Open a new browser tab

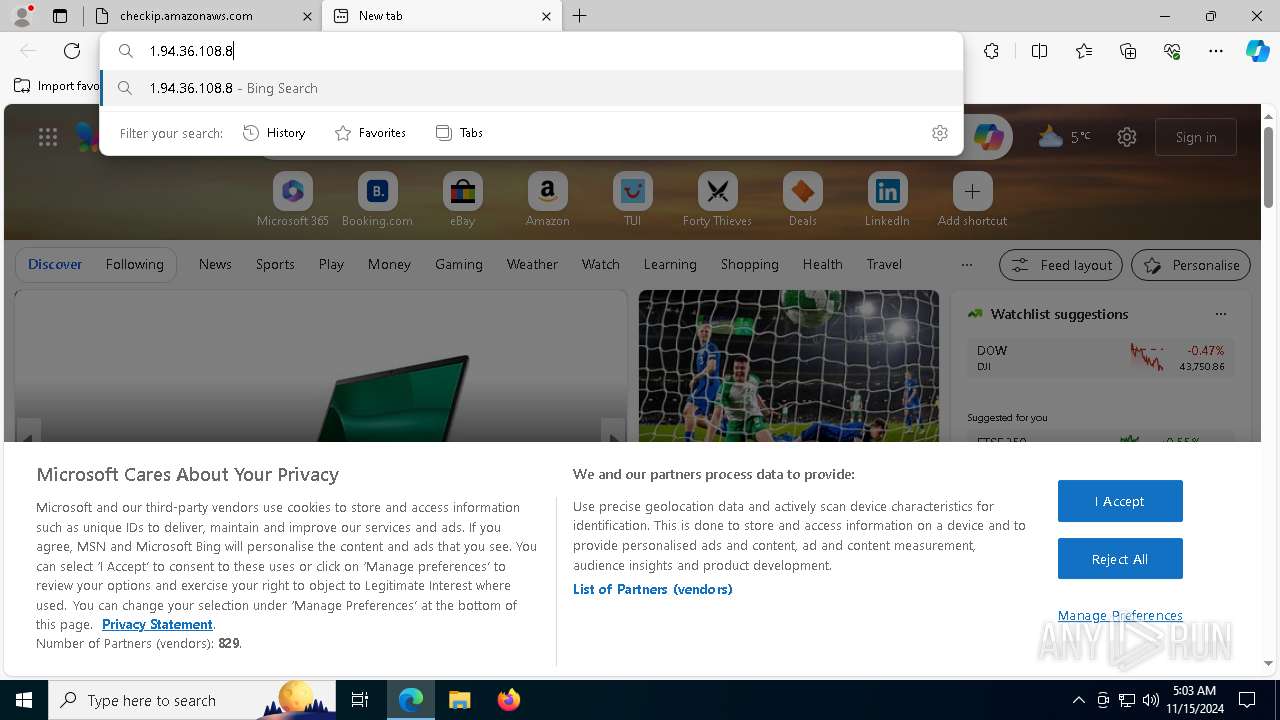[x=580, y=16]
